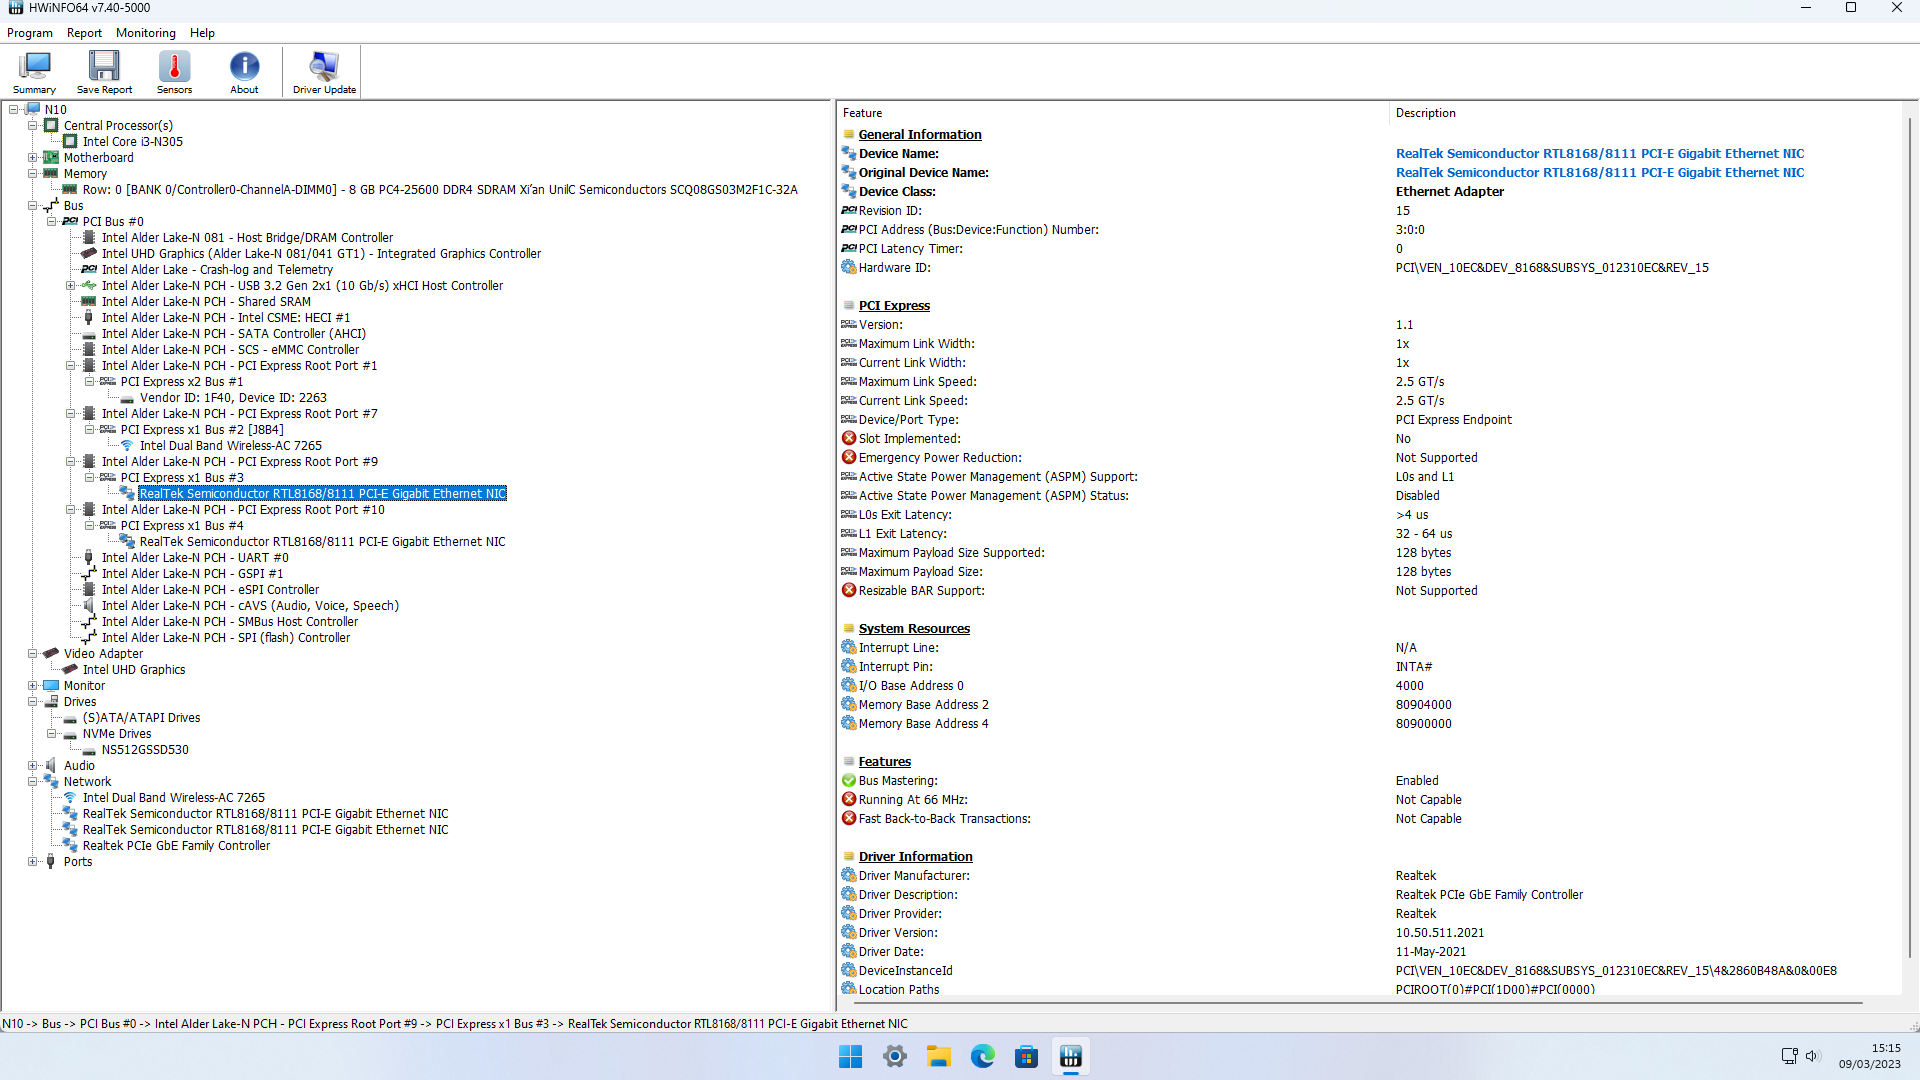Select the Shared SRAM entry

tap(206, 302)
